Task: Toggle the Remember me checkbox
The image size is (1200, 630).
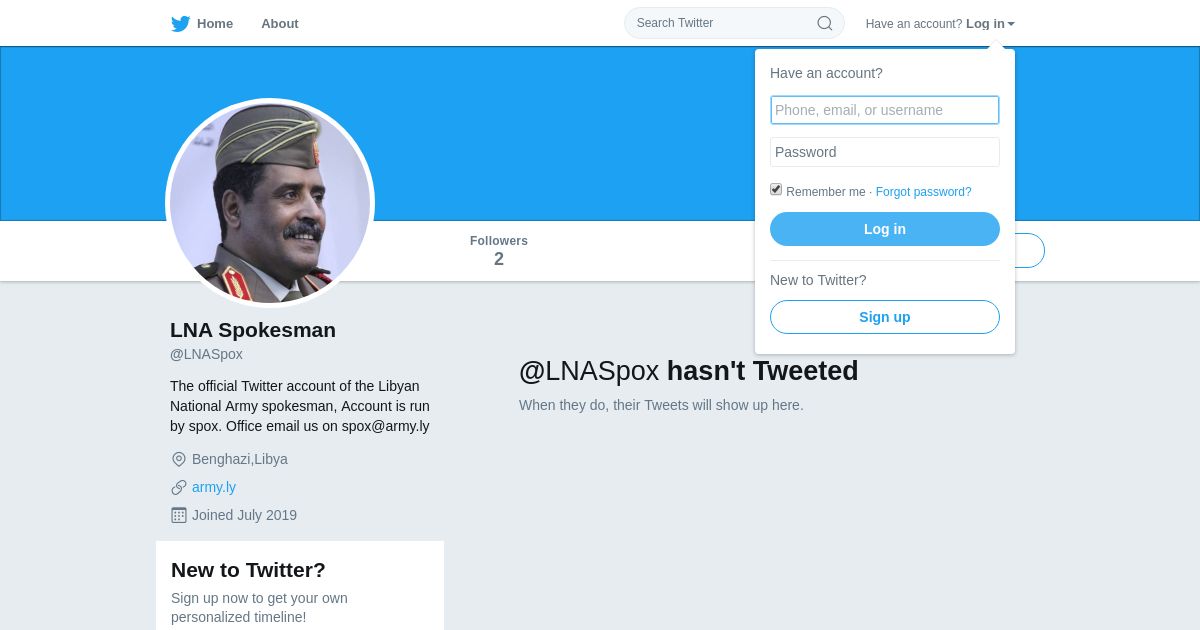Action: point(776,190)
